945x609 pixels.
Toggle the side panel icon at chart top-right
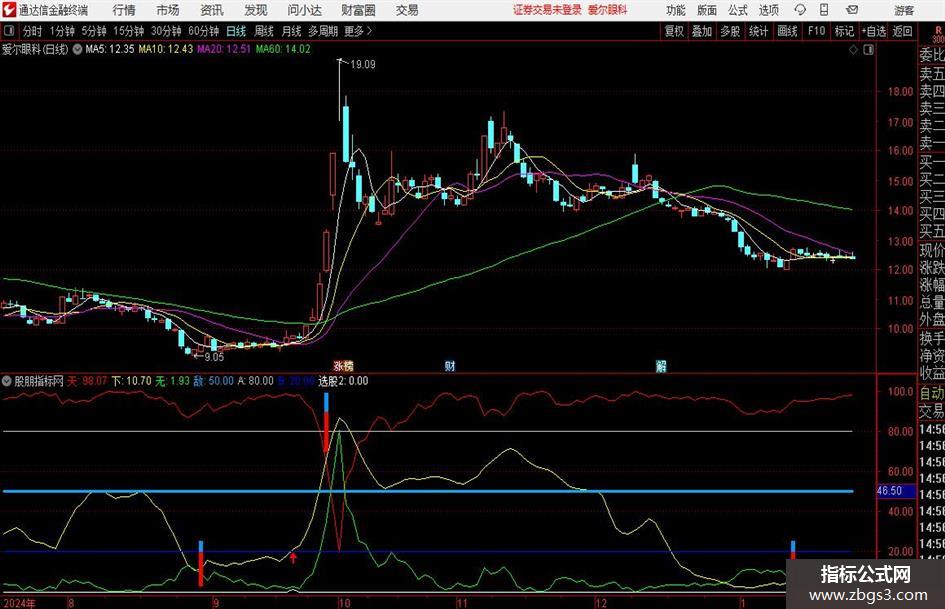(x=868, y=50)
